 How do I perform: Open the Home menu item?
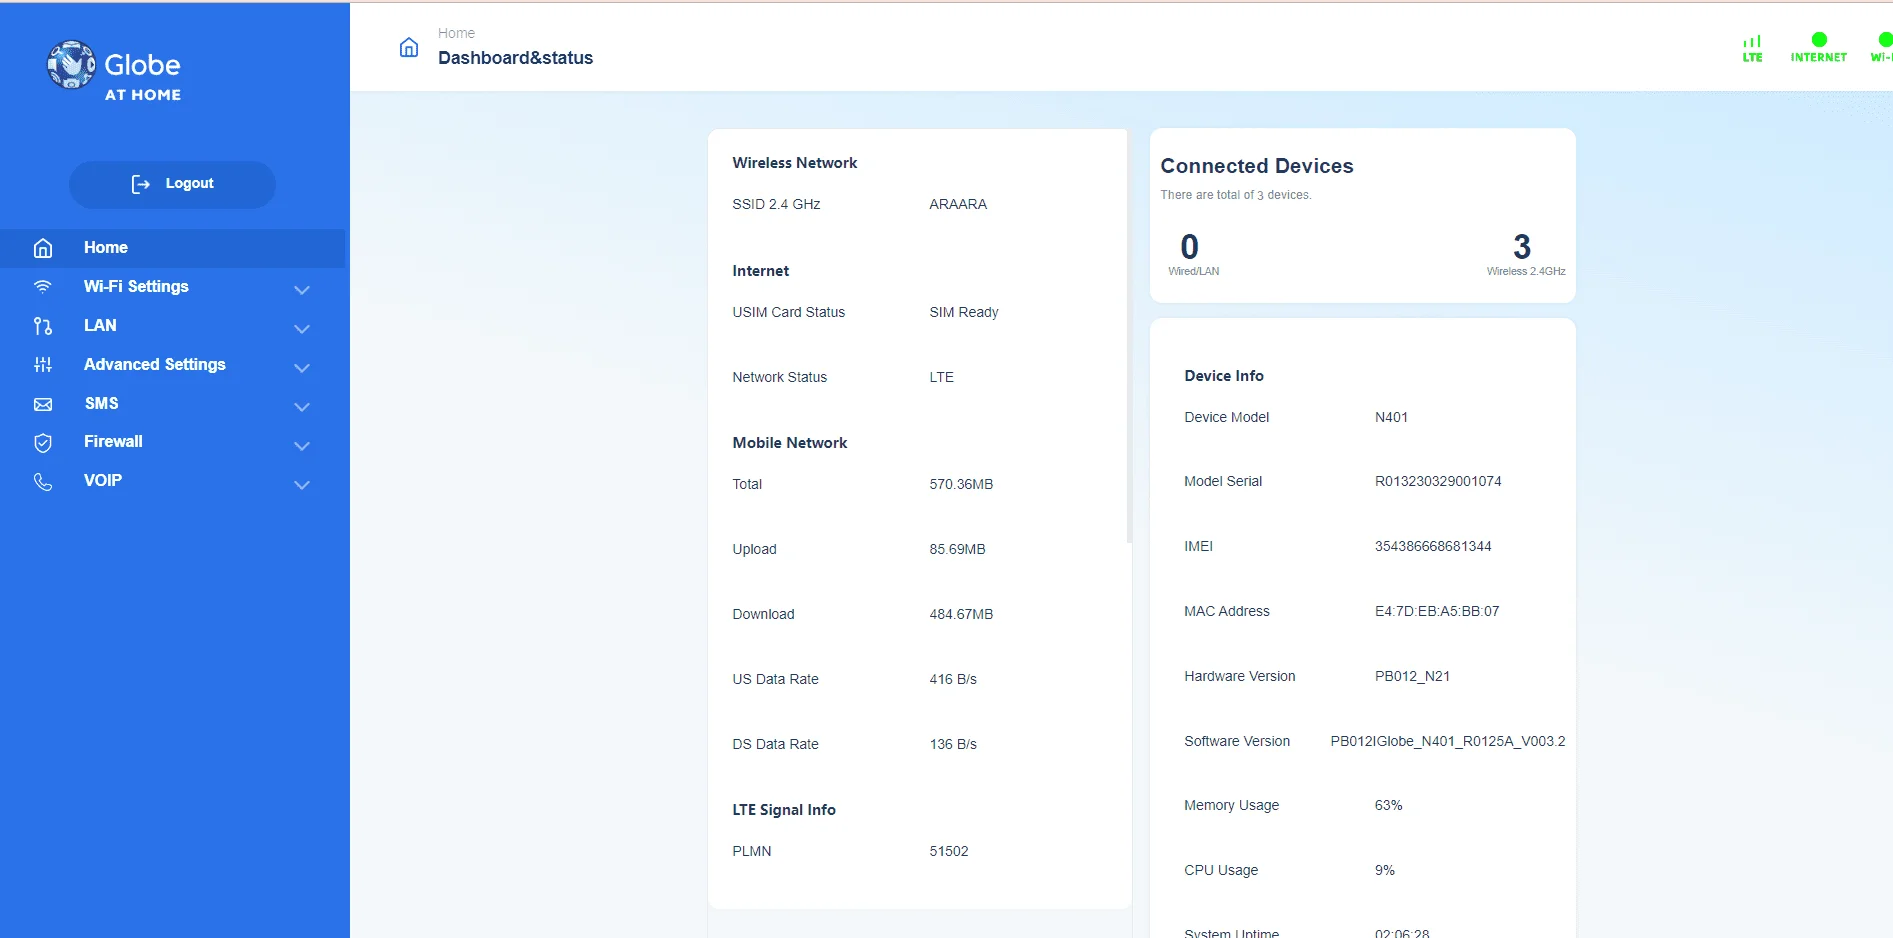(172, 248)
